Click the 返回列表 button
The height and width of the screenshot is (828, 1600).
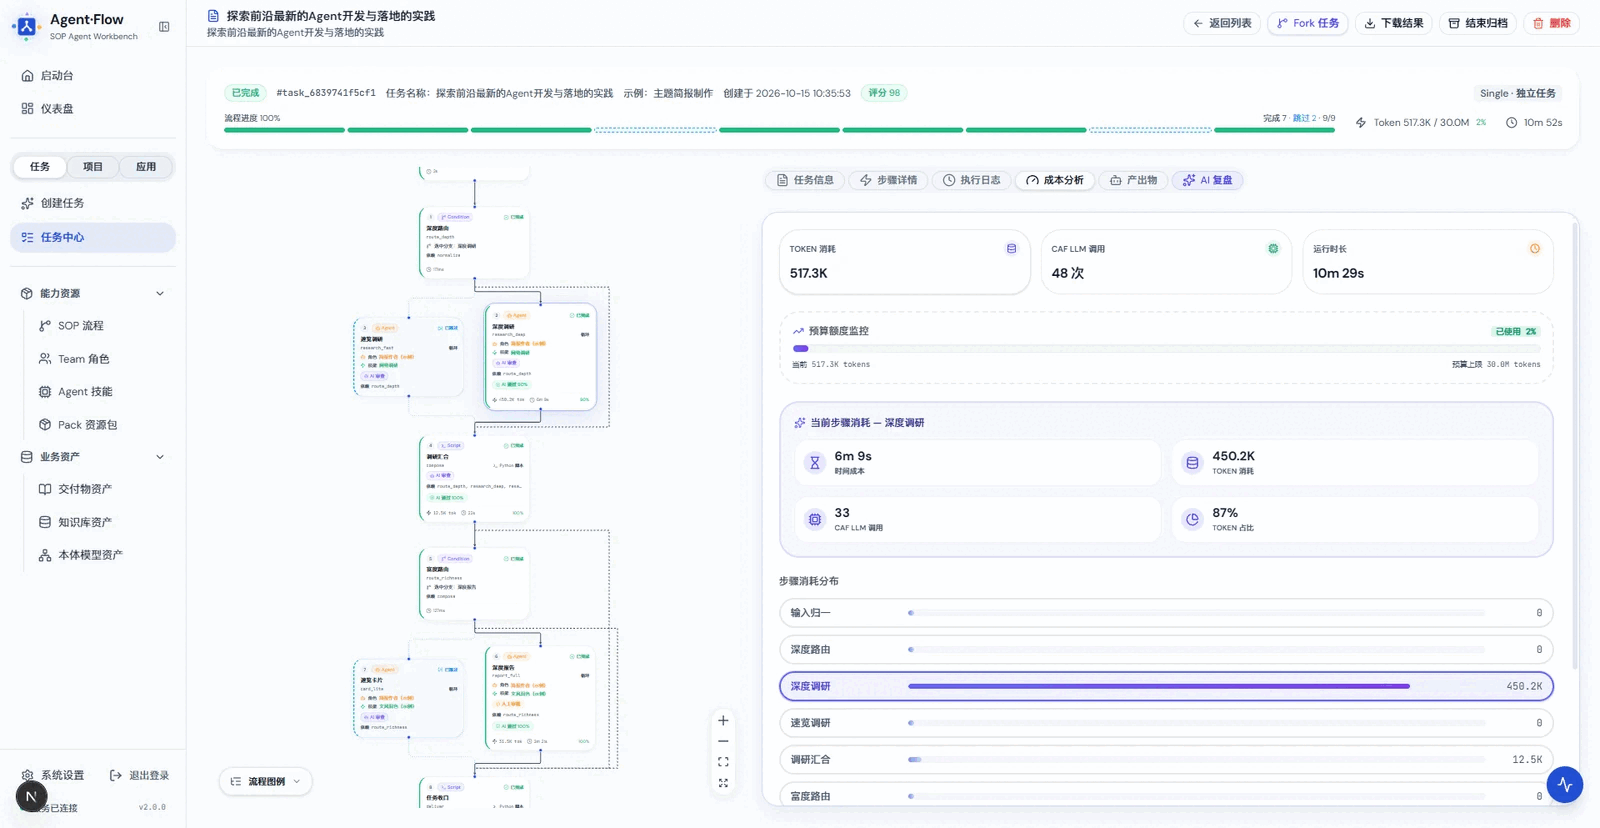pyautogui.click(x=1222, y=23)
